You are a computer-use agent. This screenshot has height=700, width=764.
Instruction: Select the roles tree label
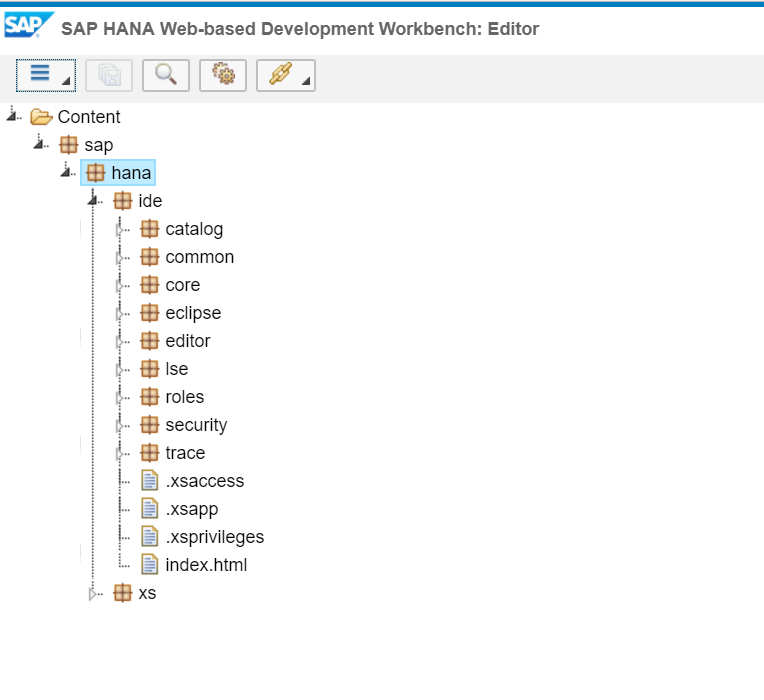point(185,397)
